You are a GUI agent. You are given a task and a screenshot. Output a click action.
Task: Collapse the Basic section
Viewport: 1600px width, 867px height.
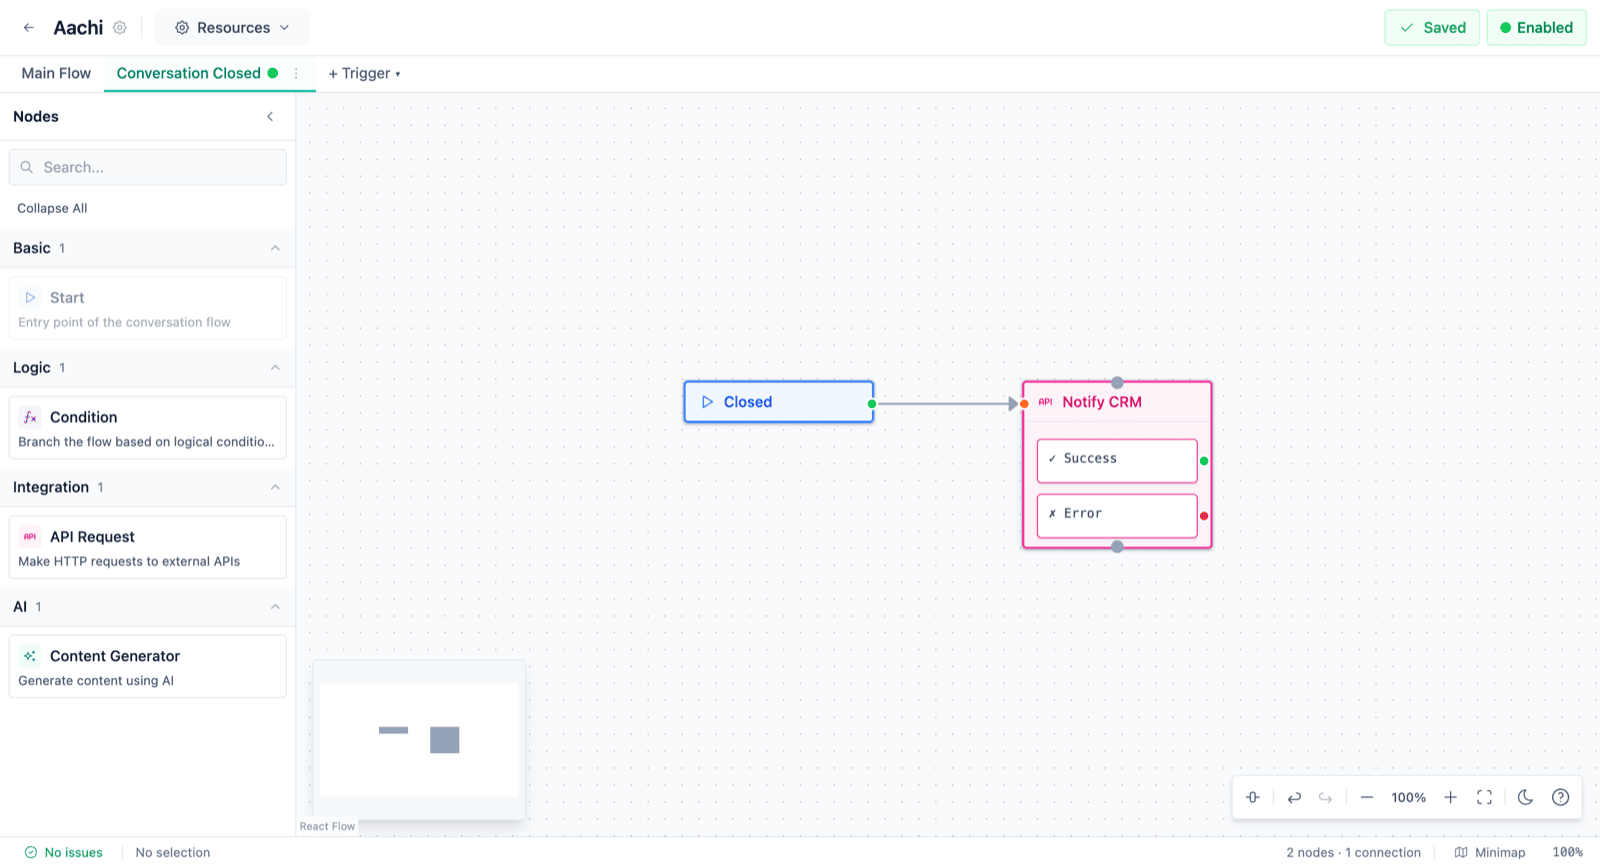coord(147,248)
